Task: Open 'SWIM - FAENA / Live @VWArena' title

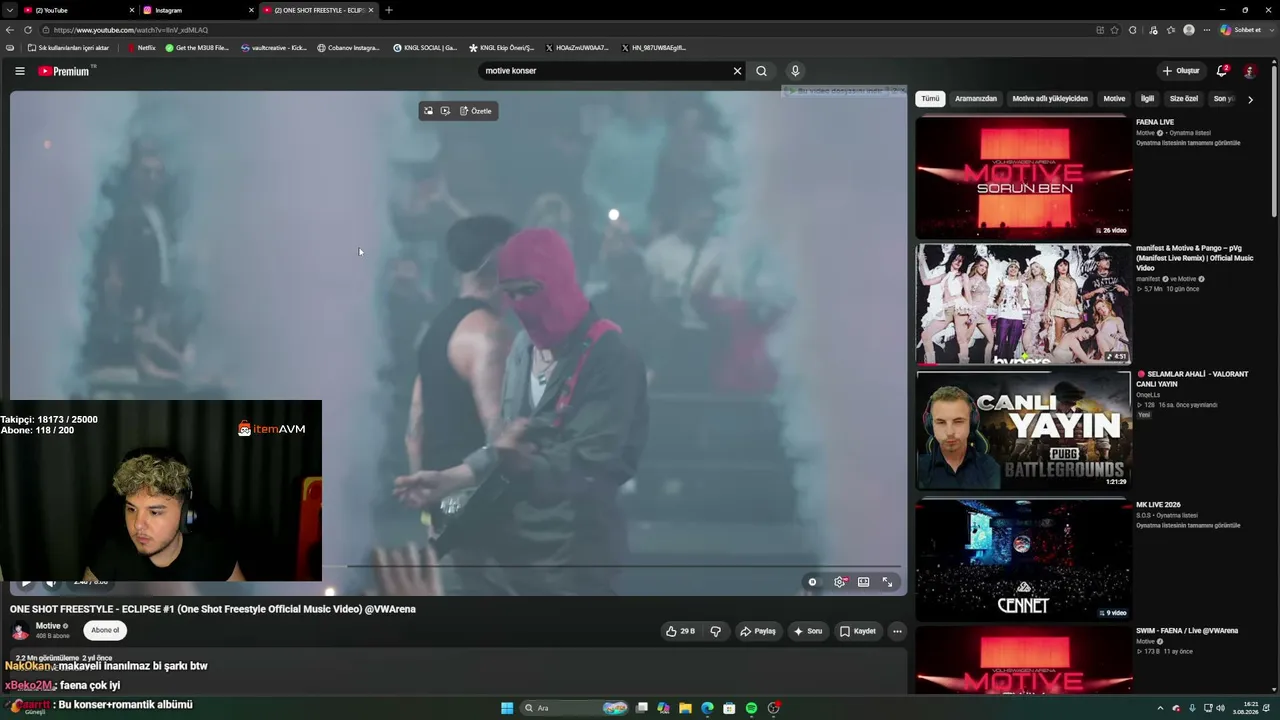Action: pyautogui.click(x=1187, y=631)
